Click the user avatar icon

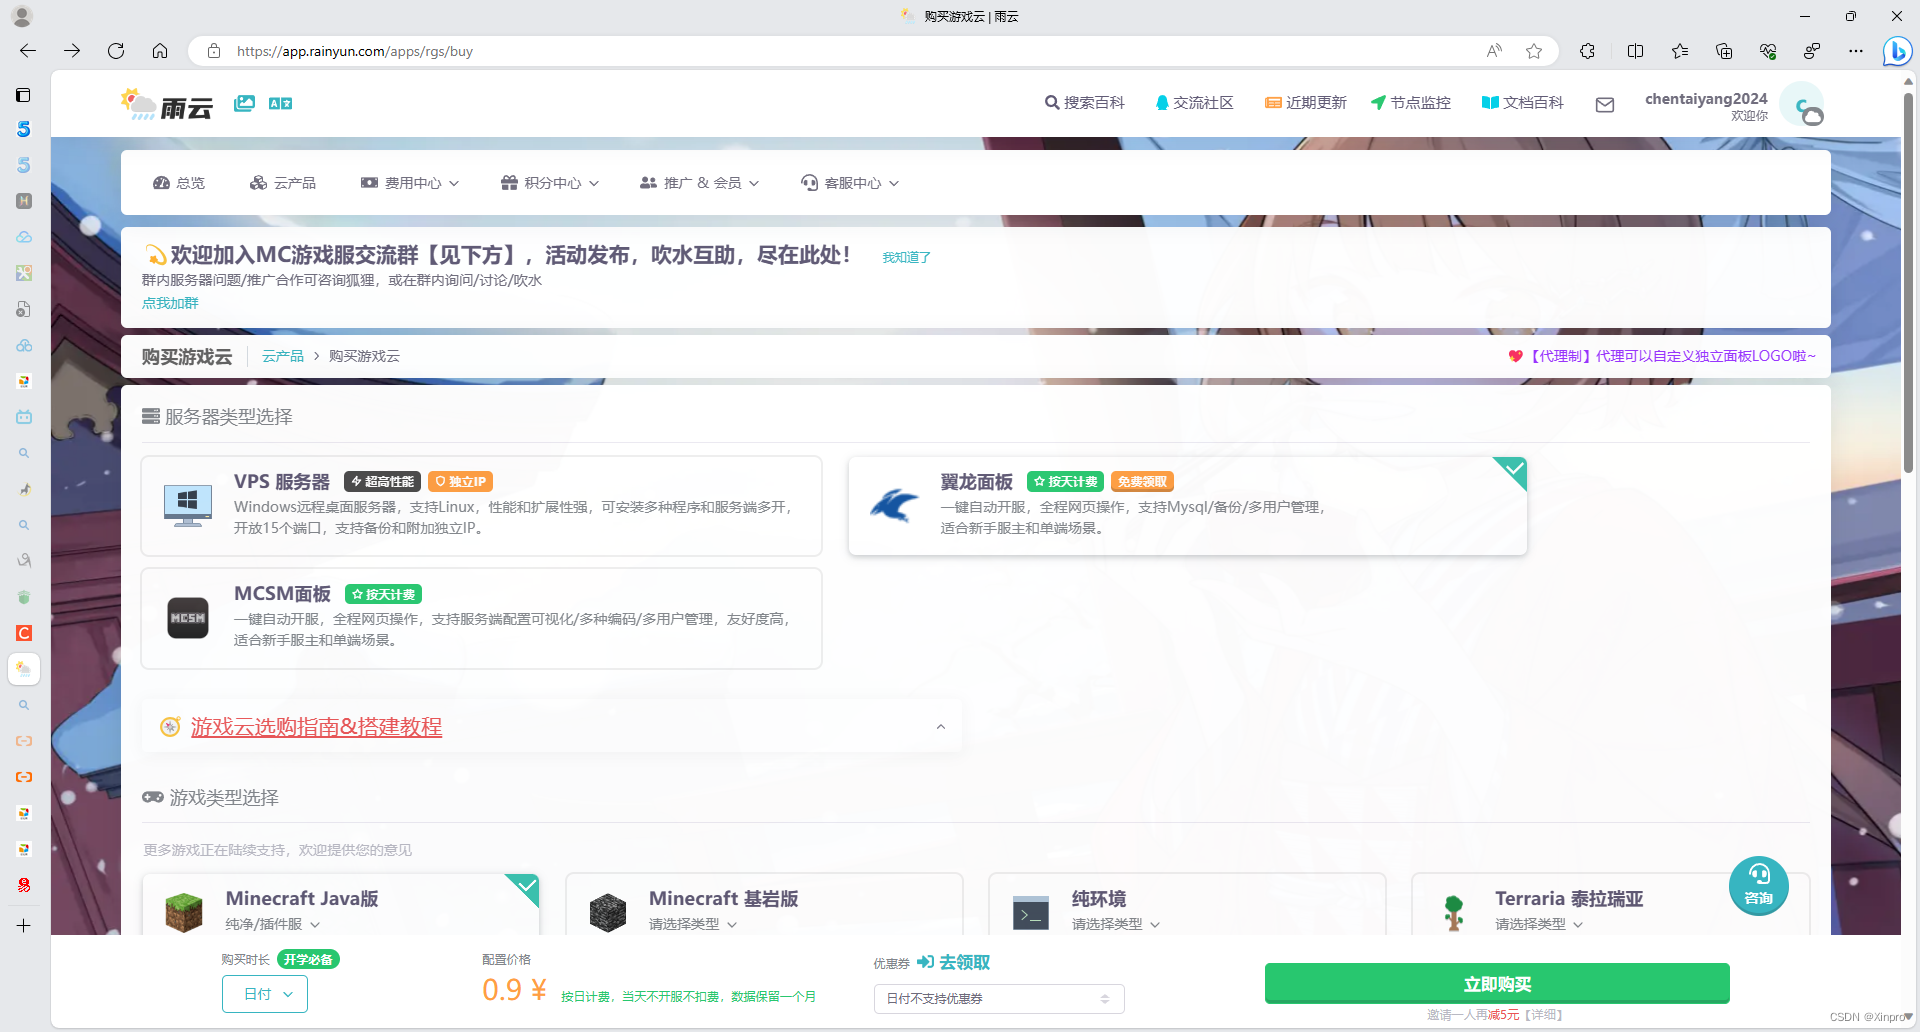click(1804, 104)
